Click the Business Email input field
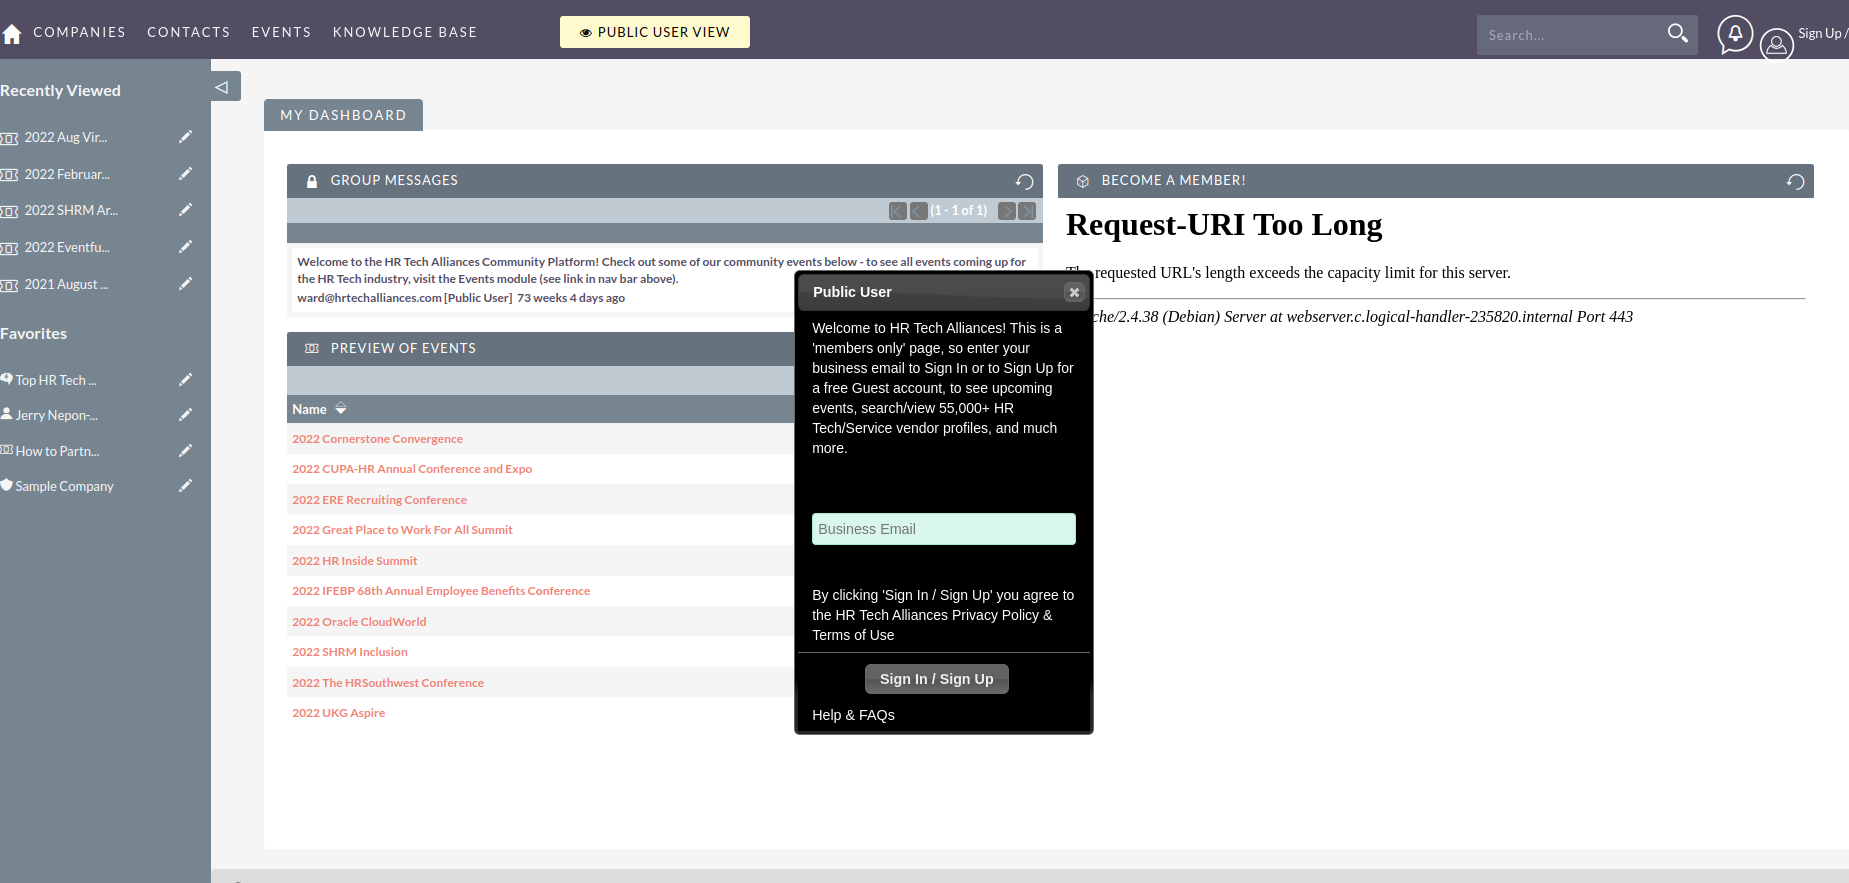 944,529
